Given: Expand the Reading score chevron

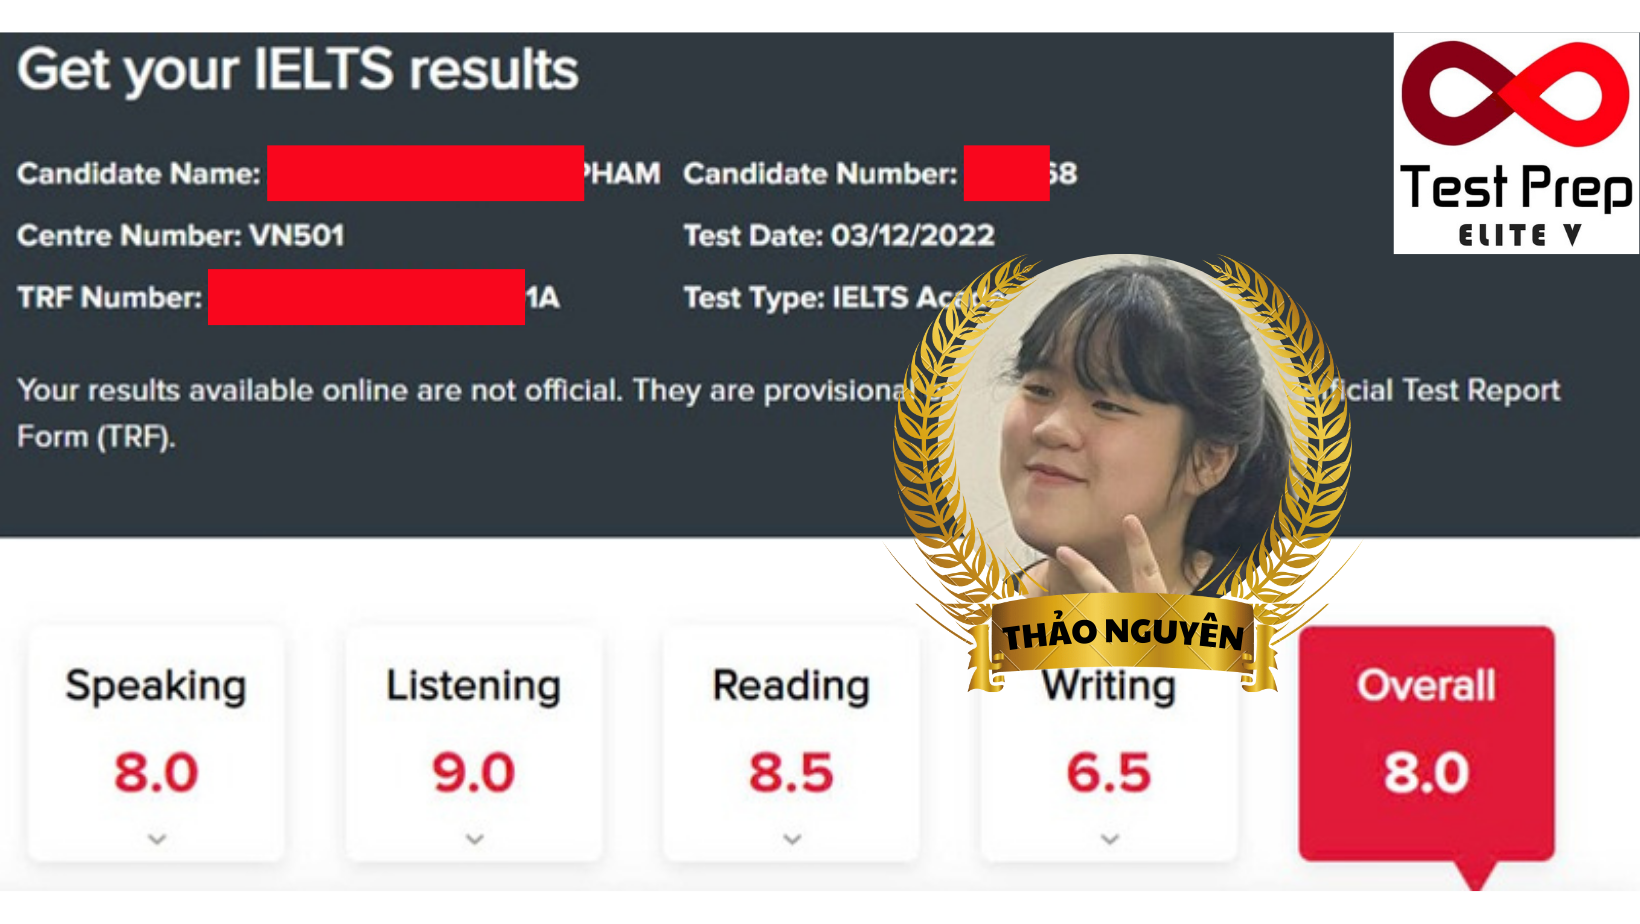Looking at the screenshot, I should (792, 839).
